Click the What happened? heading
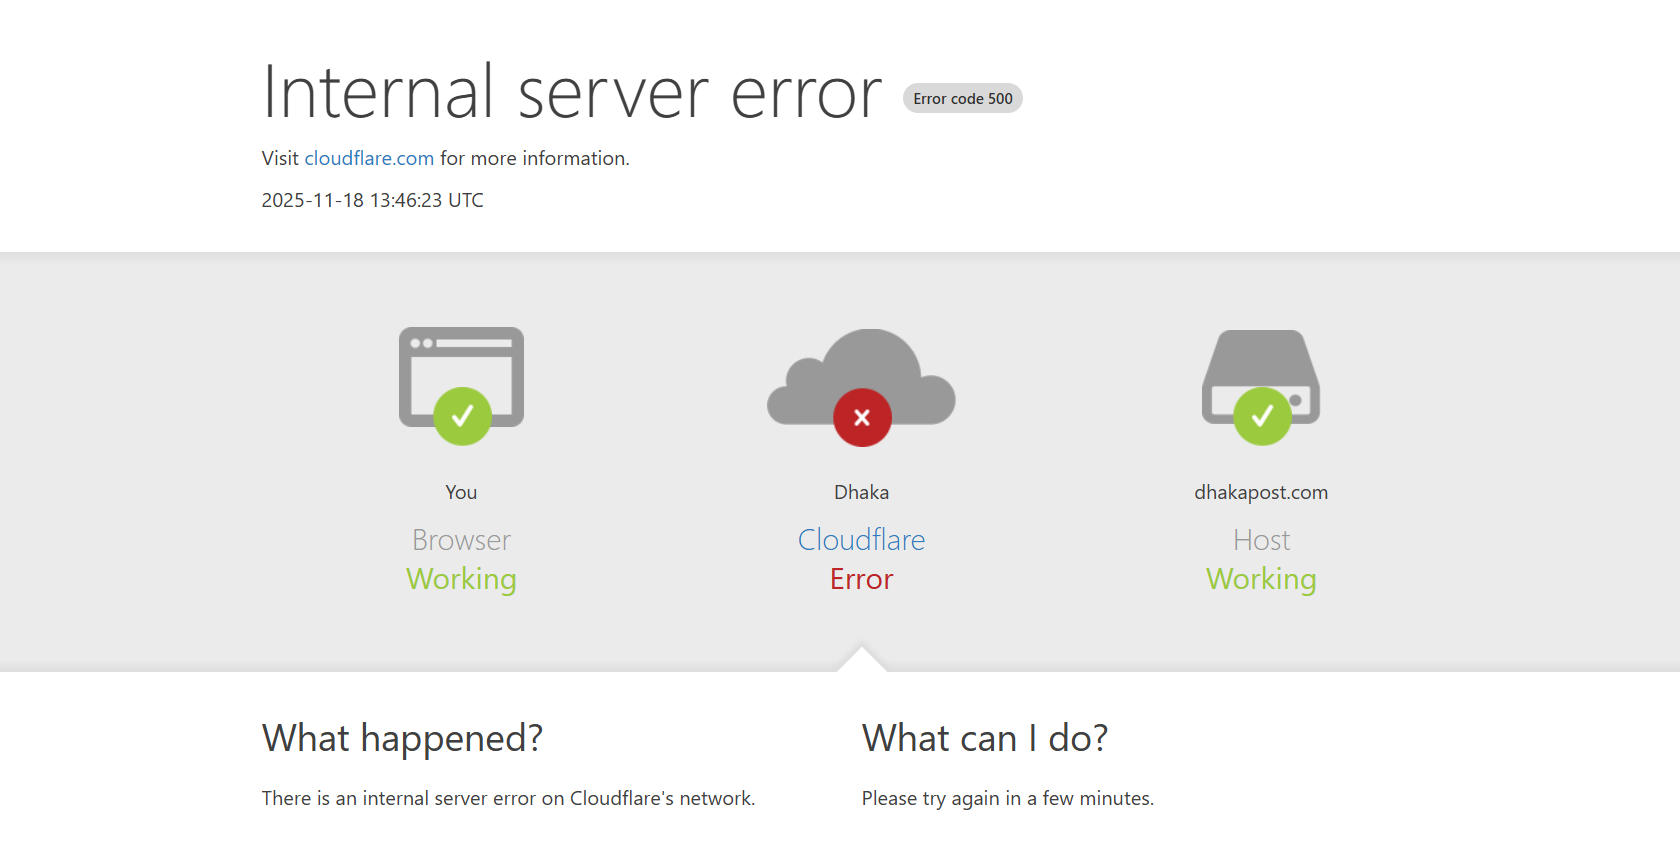Viewport: 1680px width, 848px height. pyautogui.click(x=402, y=738)
